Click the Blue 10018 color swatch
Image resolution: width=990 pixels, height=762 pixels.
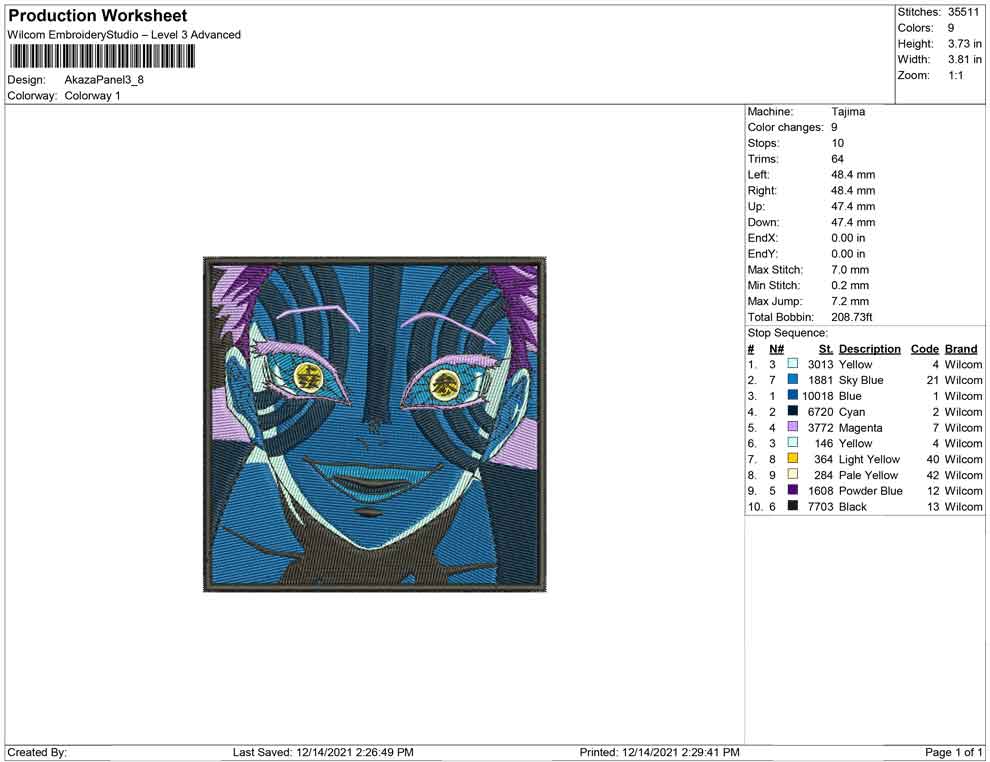(792, 395)
